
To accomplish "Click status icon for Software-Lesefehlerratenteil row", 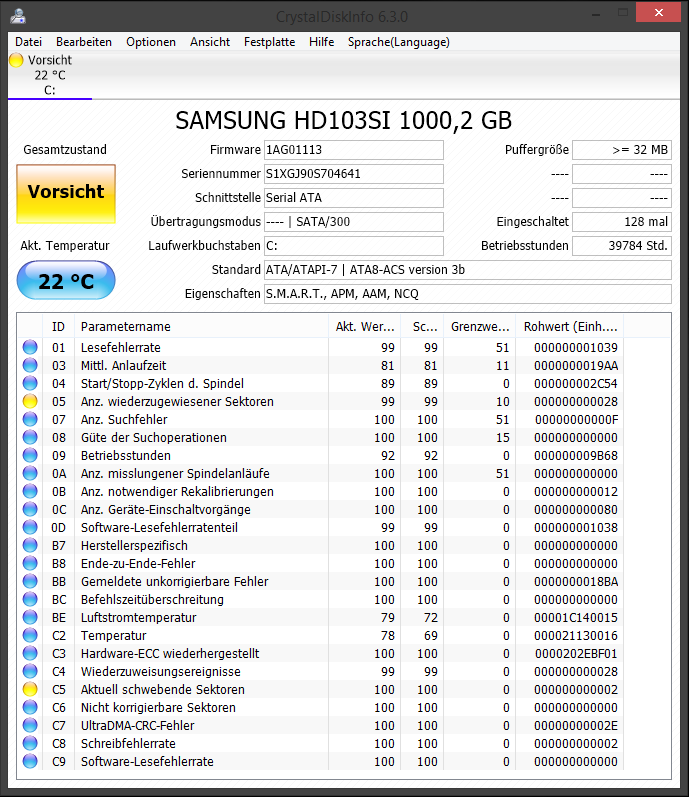I will tap(30, 527).
